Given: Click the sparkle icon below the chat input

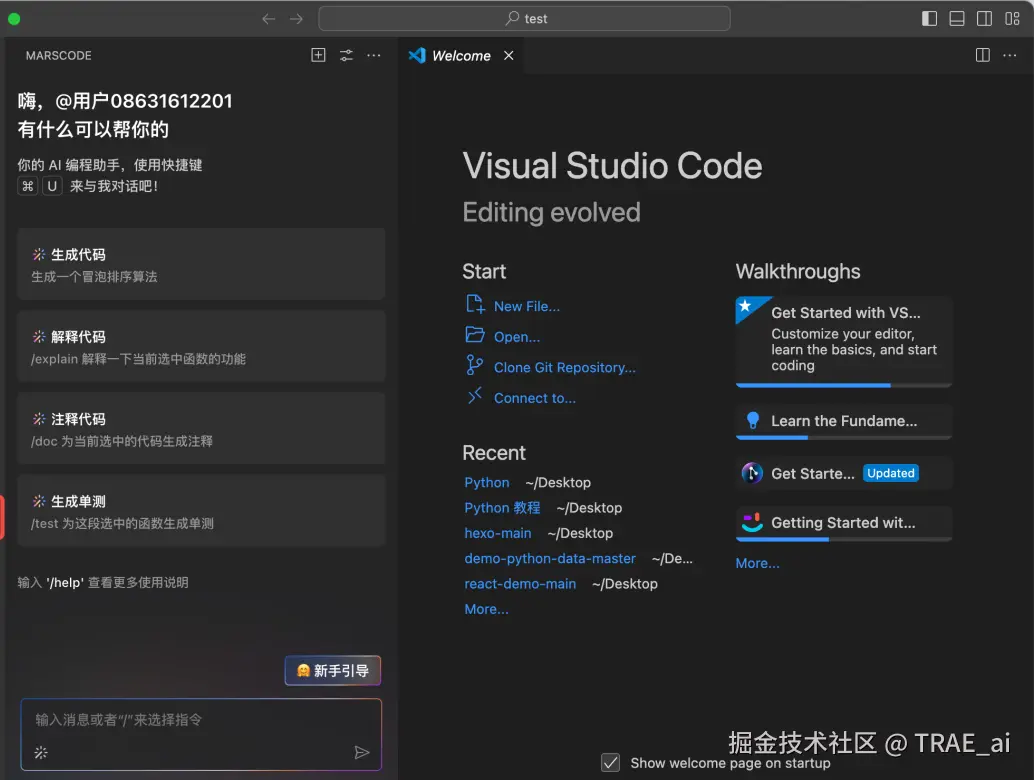Looking at the screenshot, I should coord(41,752).
